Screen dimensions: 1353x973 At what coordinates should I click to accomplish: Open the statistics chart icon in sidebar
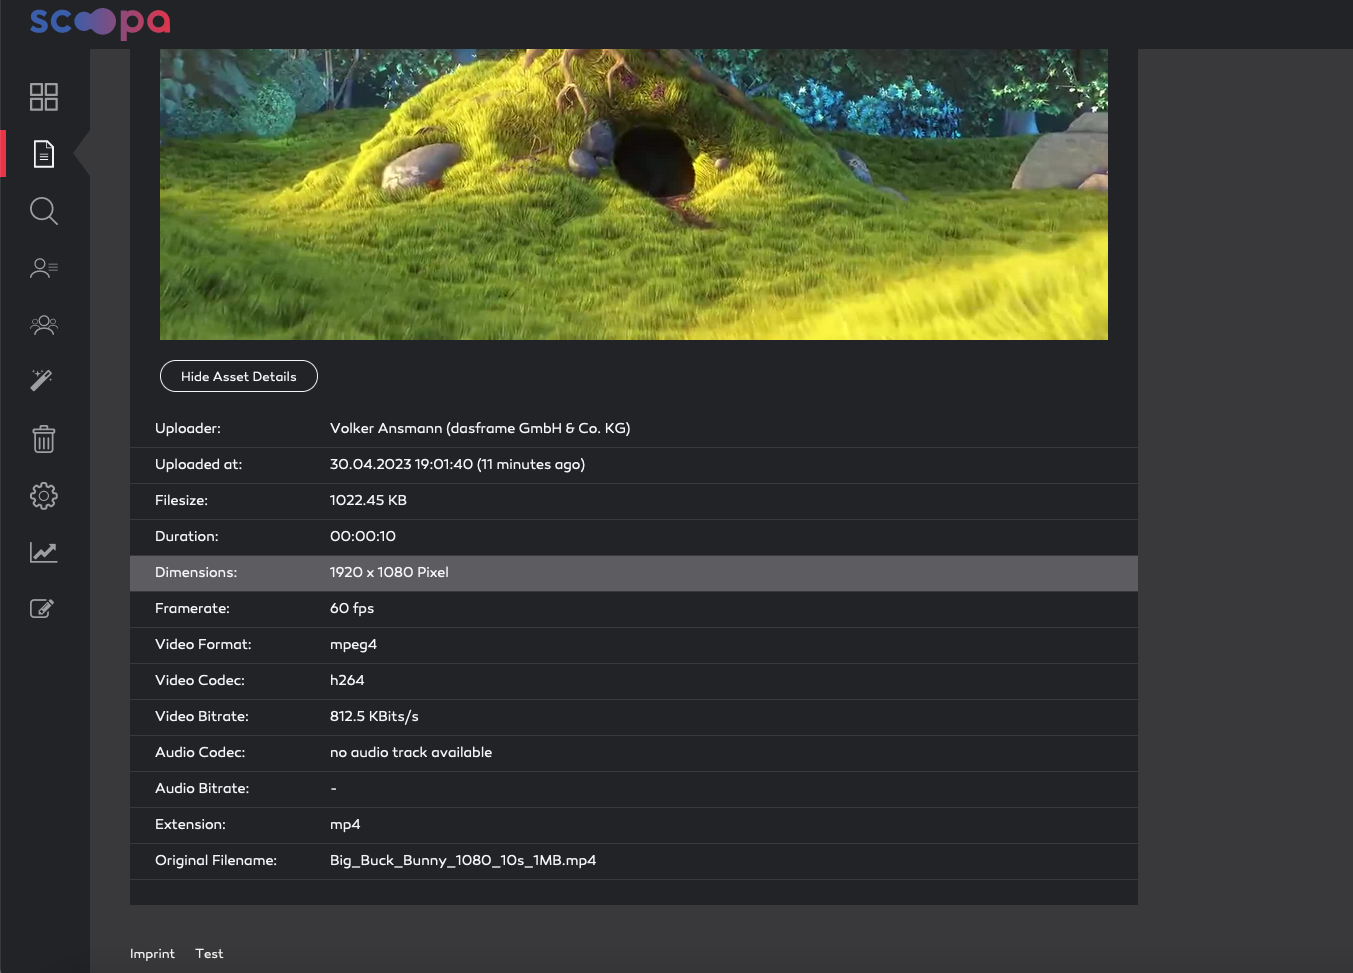coord(44,552)
